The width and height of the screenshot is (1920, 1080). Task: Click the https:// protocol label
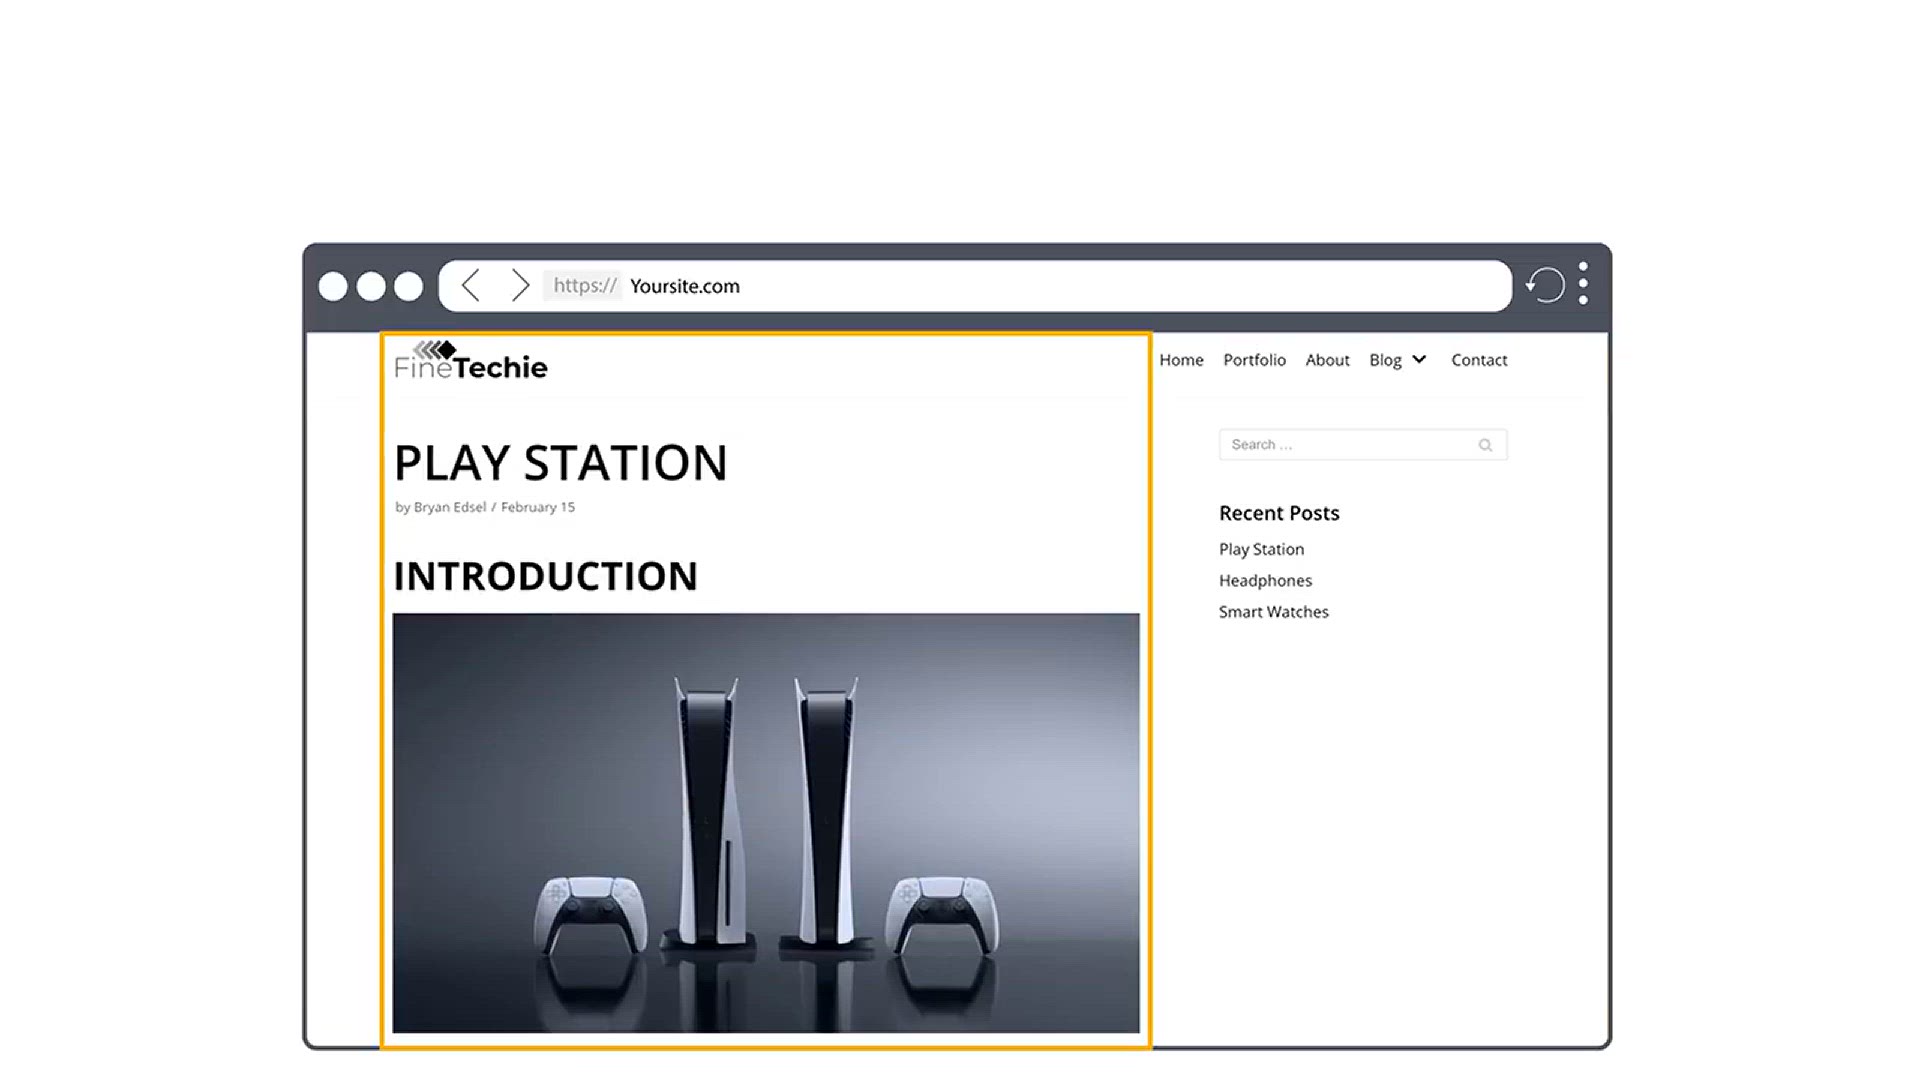[585, 285]
